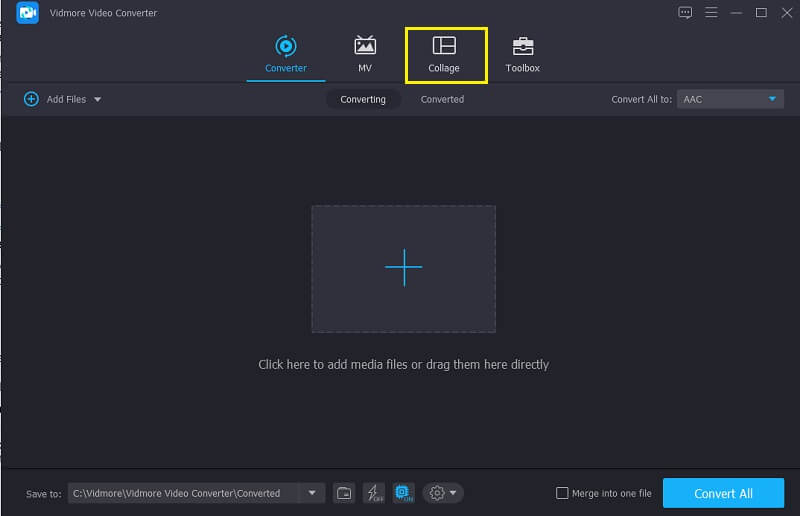800x516 pixels.
Task: Switch to the Converted tab
Action: (442, 99)
